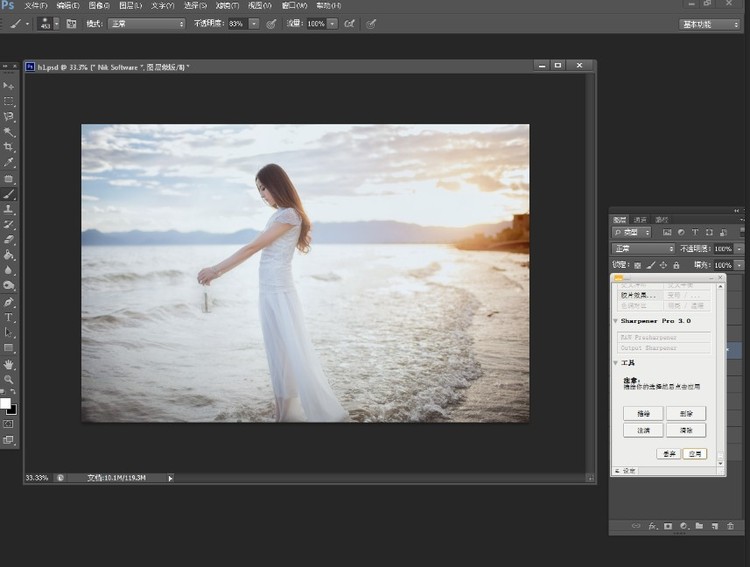Click the 应用 apply button
The height and width of the screenshot is (567, 750).
[x=695, y=454]
